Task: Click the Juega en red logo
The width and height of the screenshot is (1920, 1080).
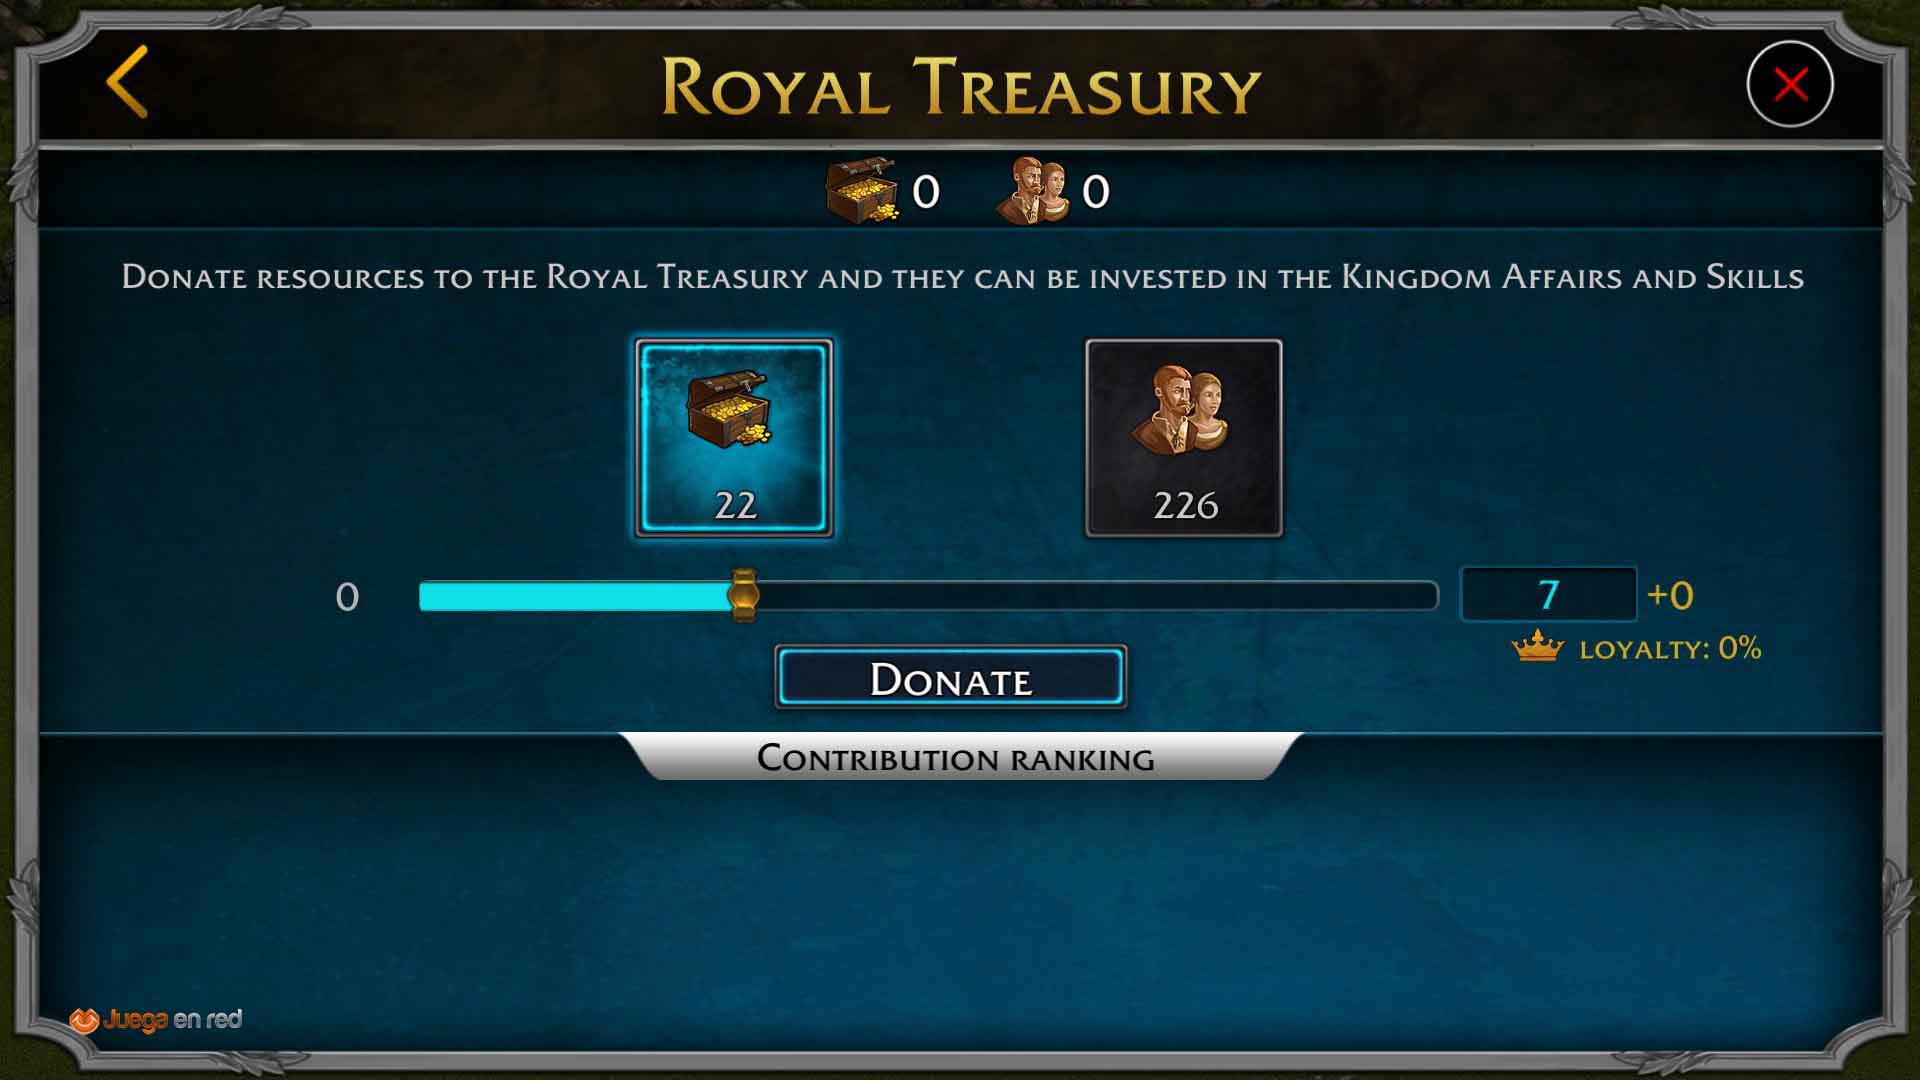Action: point(156,1020)
